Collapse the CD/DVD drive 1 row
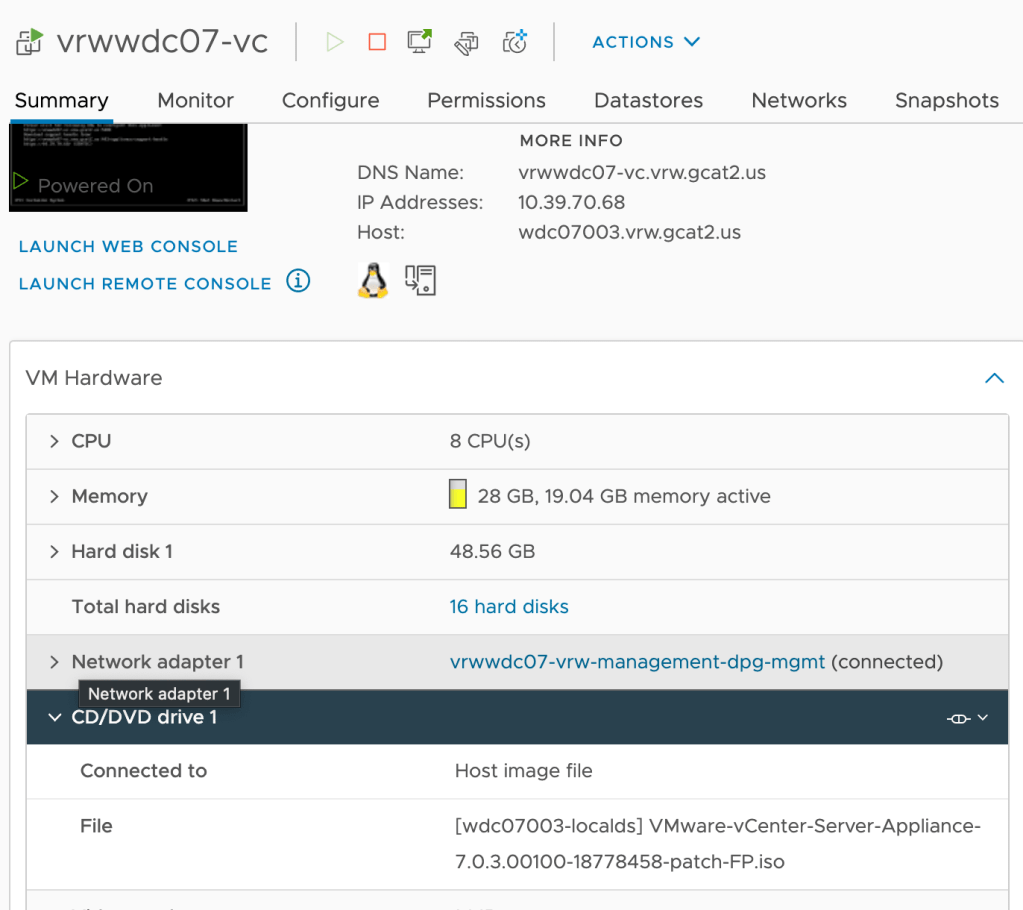This screenshot has height=910, width=1023. click(x=55, y=717)
